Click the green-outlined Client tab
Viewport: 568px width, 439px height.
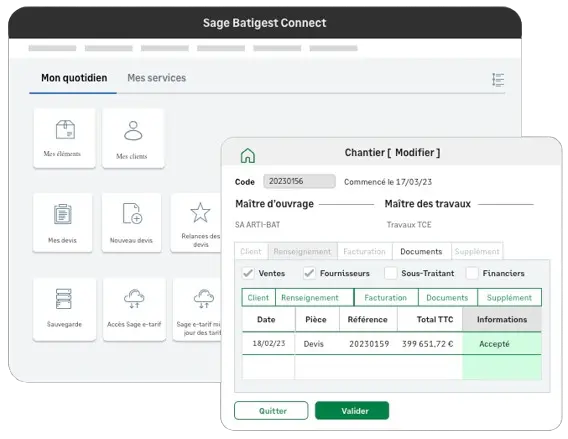[x=258, y=298]
